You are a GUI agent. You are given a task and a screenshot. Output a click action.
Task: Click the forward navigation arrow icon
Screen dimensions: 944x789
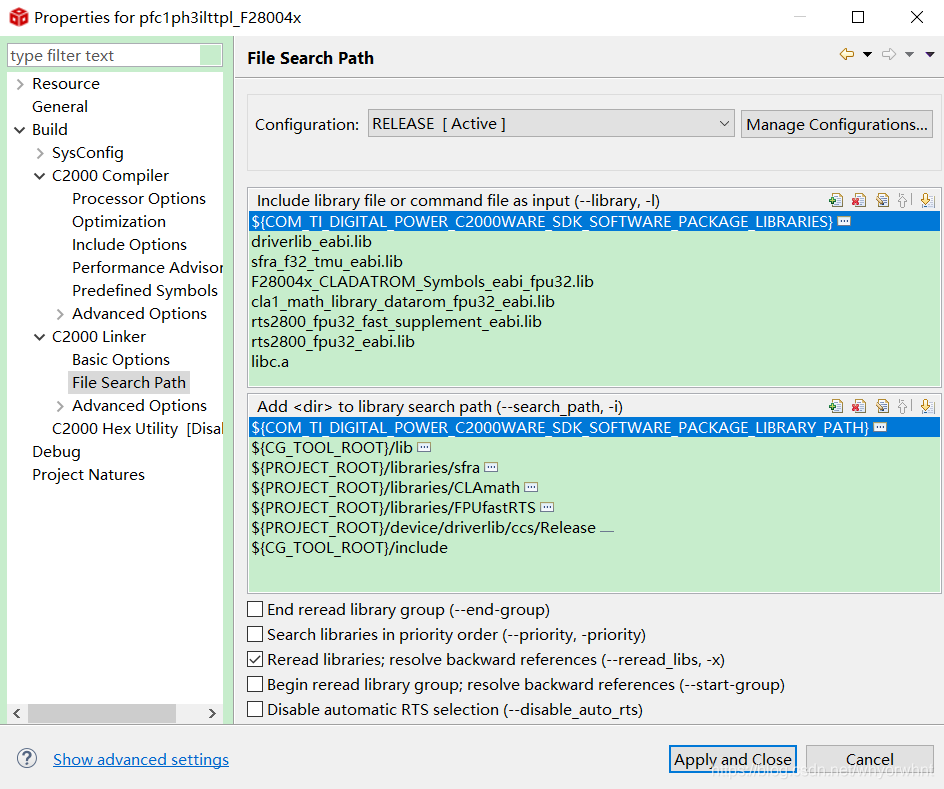889,54
